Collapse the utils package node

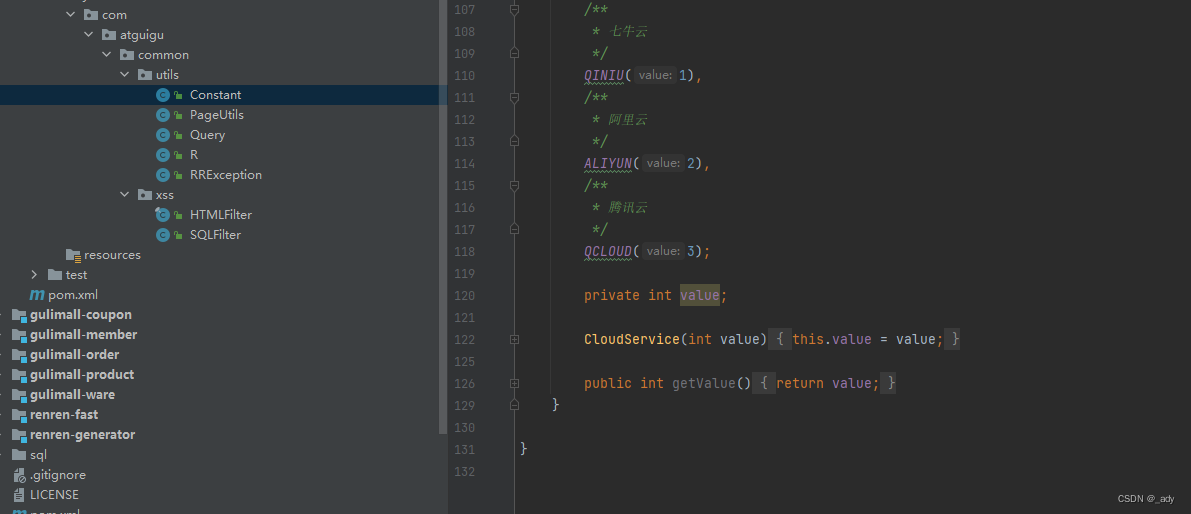point(125,74)
